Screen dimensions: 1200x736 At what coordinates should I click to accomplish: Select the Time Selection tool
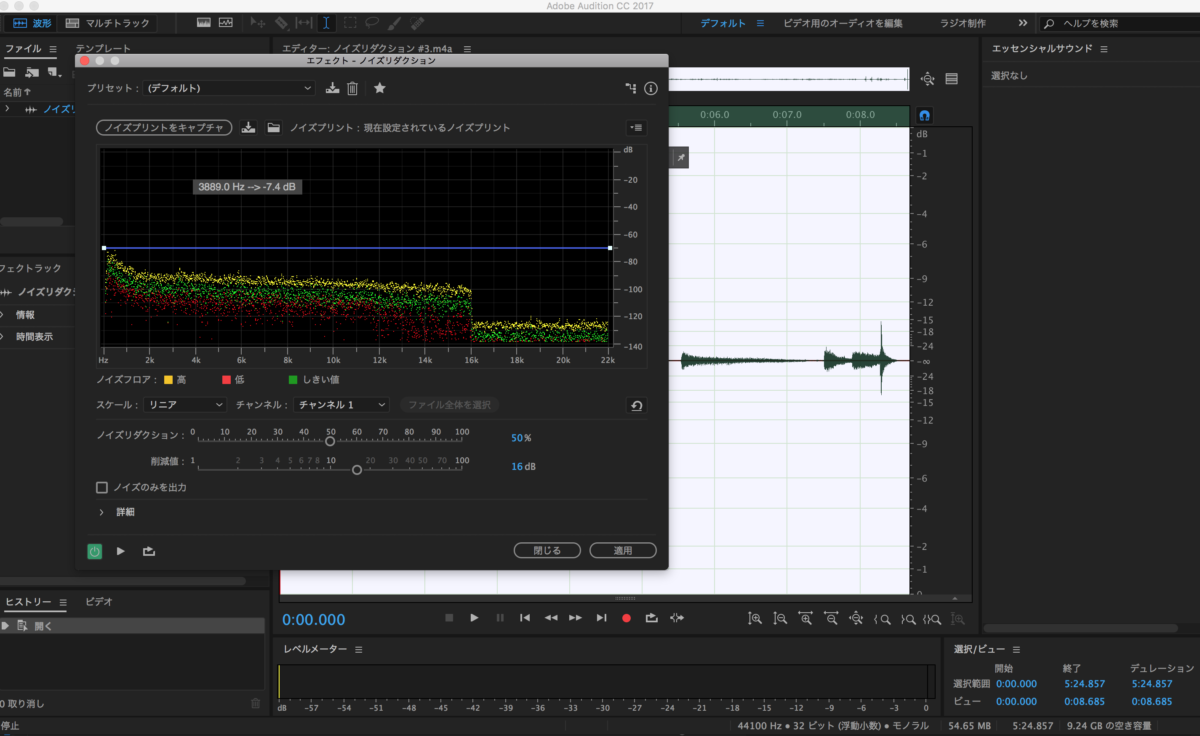tap(326, 23)
